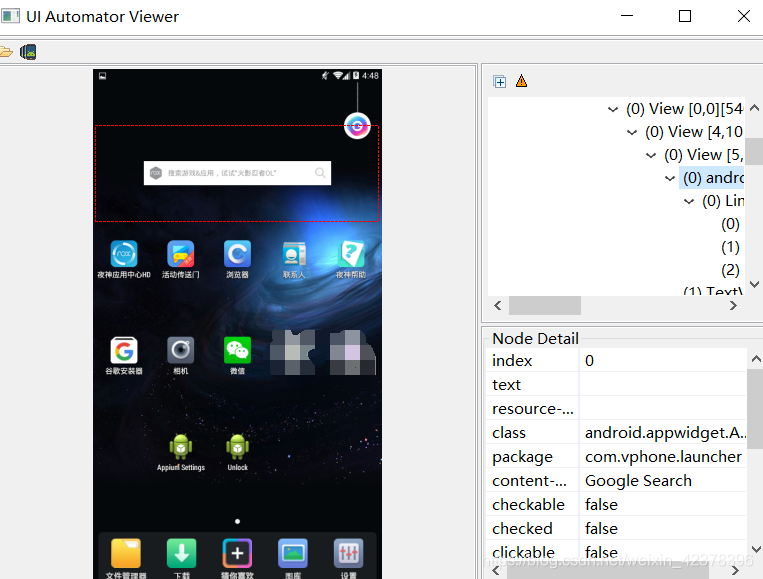This screenshot has width=763, height=579.
Task: Tap the round colorful floating assistant icon
Action: (357, 126)
